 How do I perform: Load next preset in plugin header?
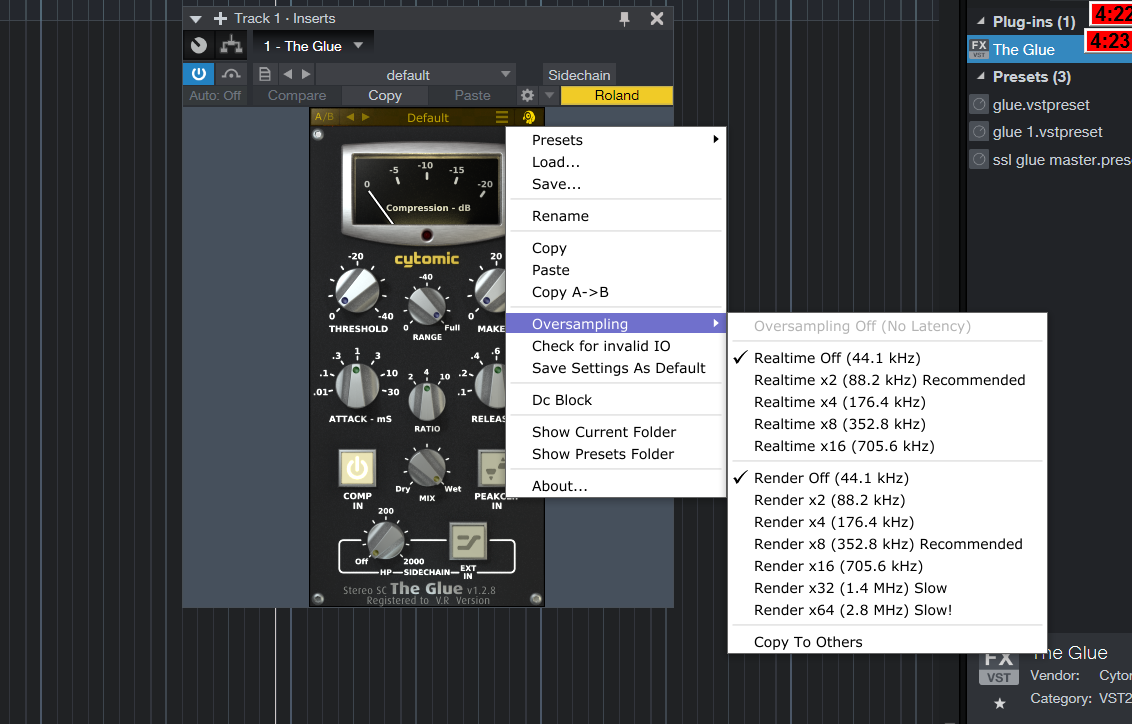coord(306,74)
